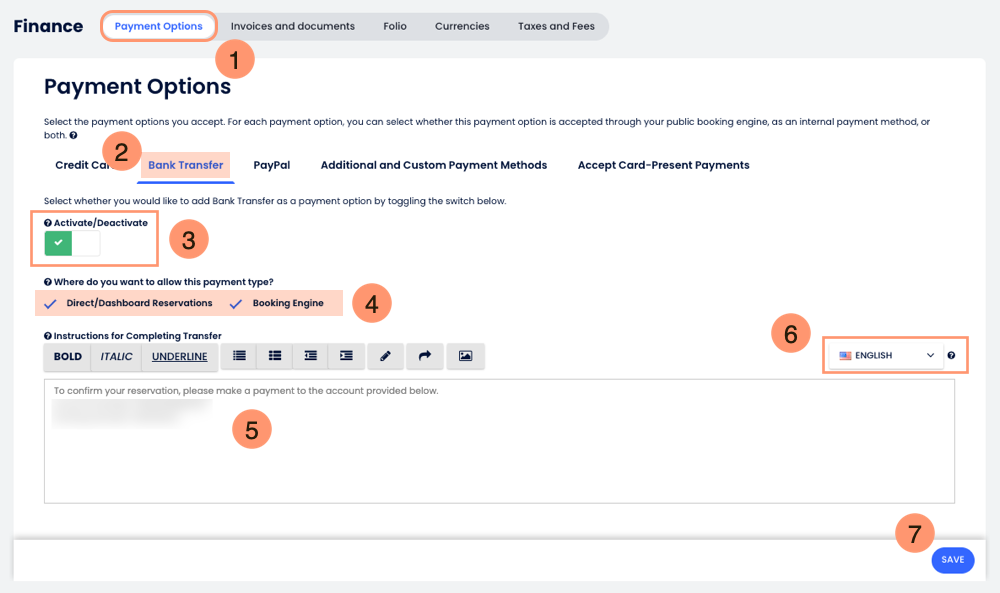The width and height of the screenshot is (1000, 593).
Task: Click the unordered bullet list icon
Action: tap(239, 356)
